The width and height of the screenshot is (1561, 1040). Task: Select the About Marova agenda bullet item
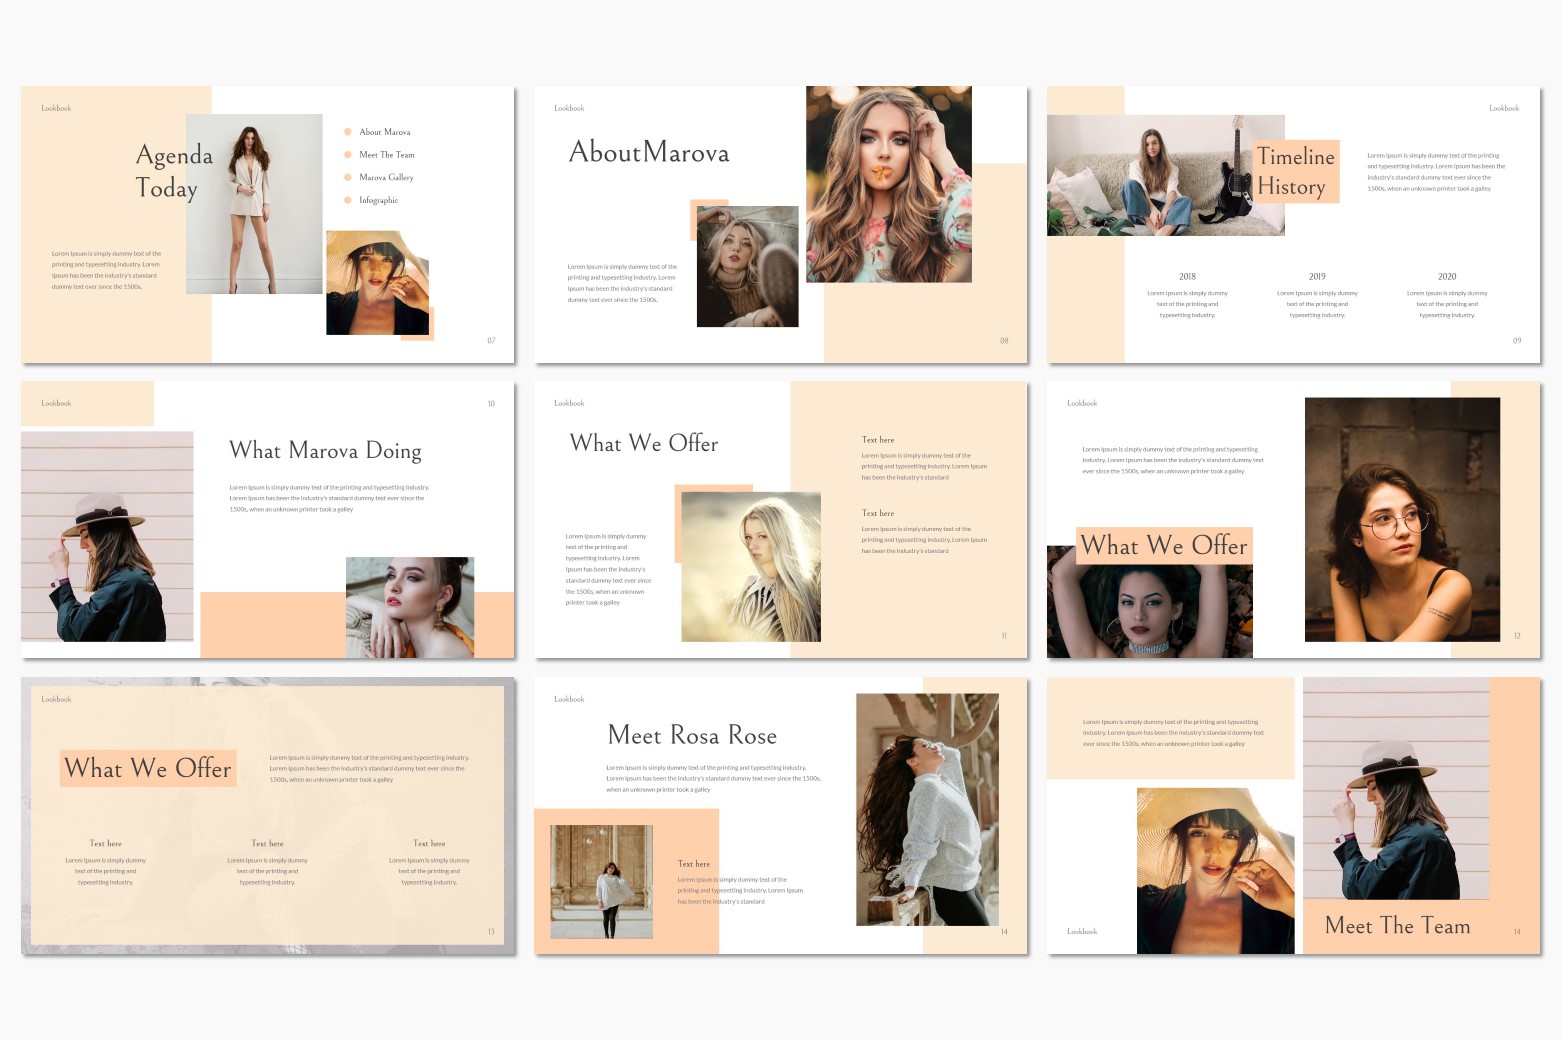(384, 132)
